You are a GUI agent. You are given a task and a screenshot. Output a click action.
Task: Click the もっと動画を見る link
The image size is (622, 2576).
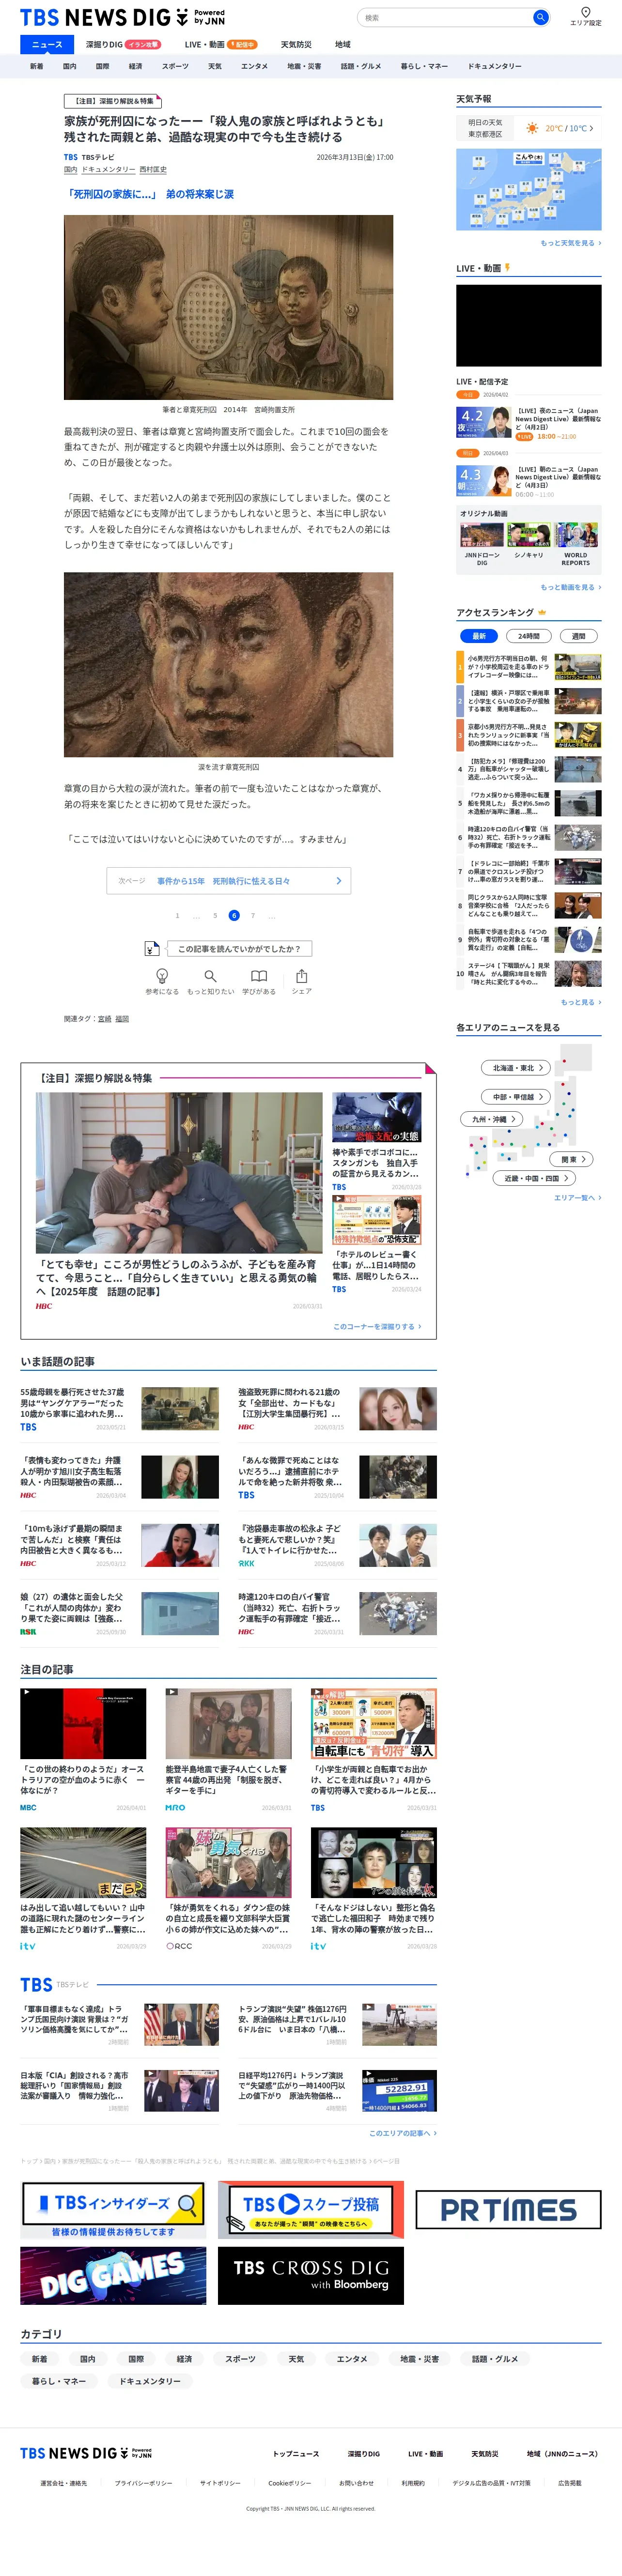pos(571,588)
